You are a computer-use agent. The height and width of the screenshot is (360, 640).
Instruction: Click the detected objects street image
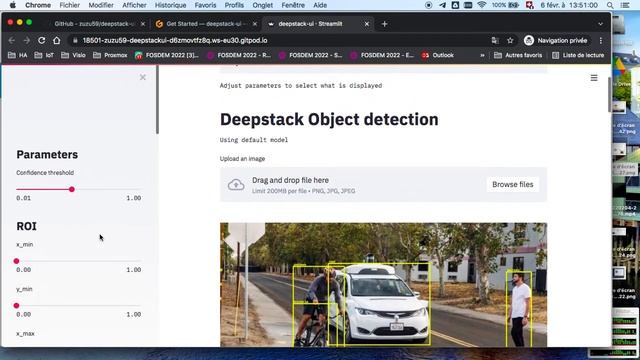383,284
